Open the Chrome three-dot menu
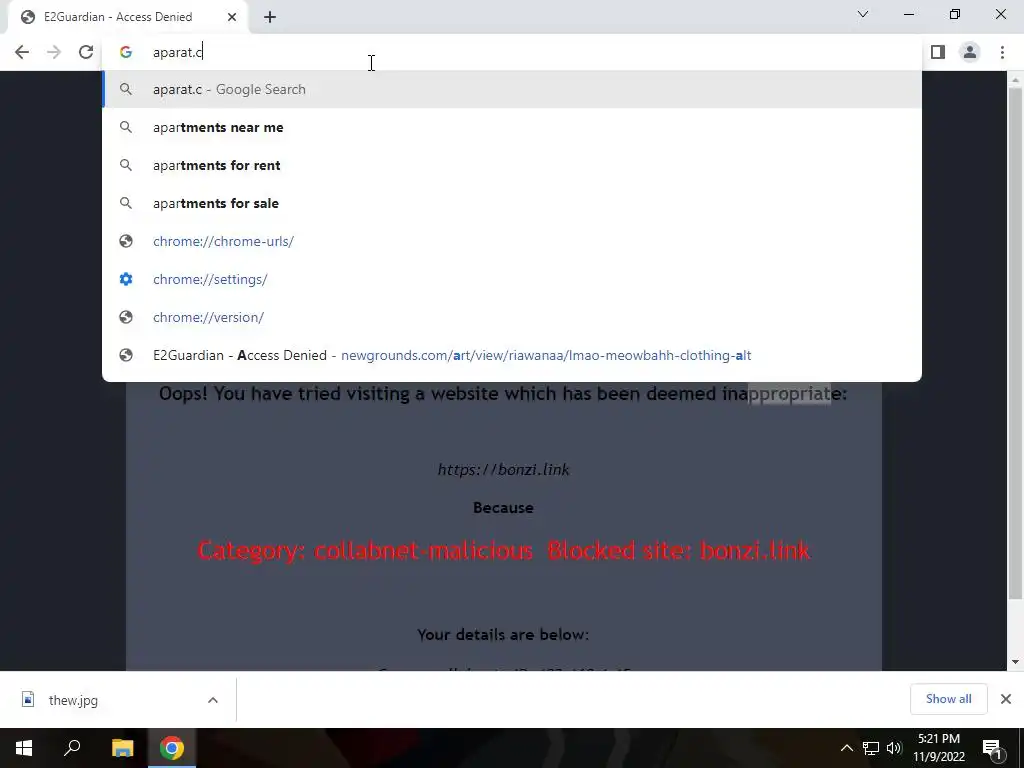 pyautogui.click(x=1002, y=52)
